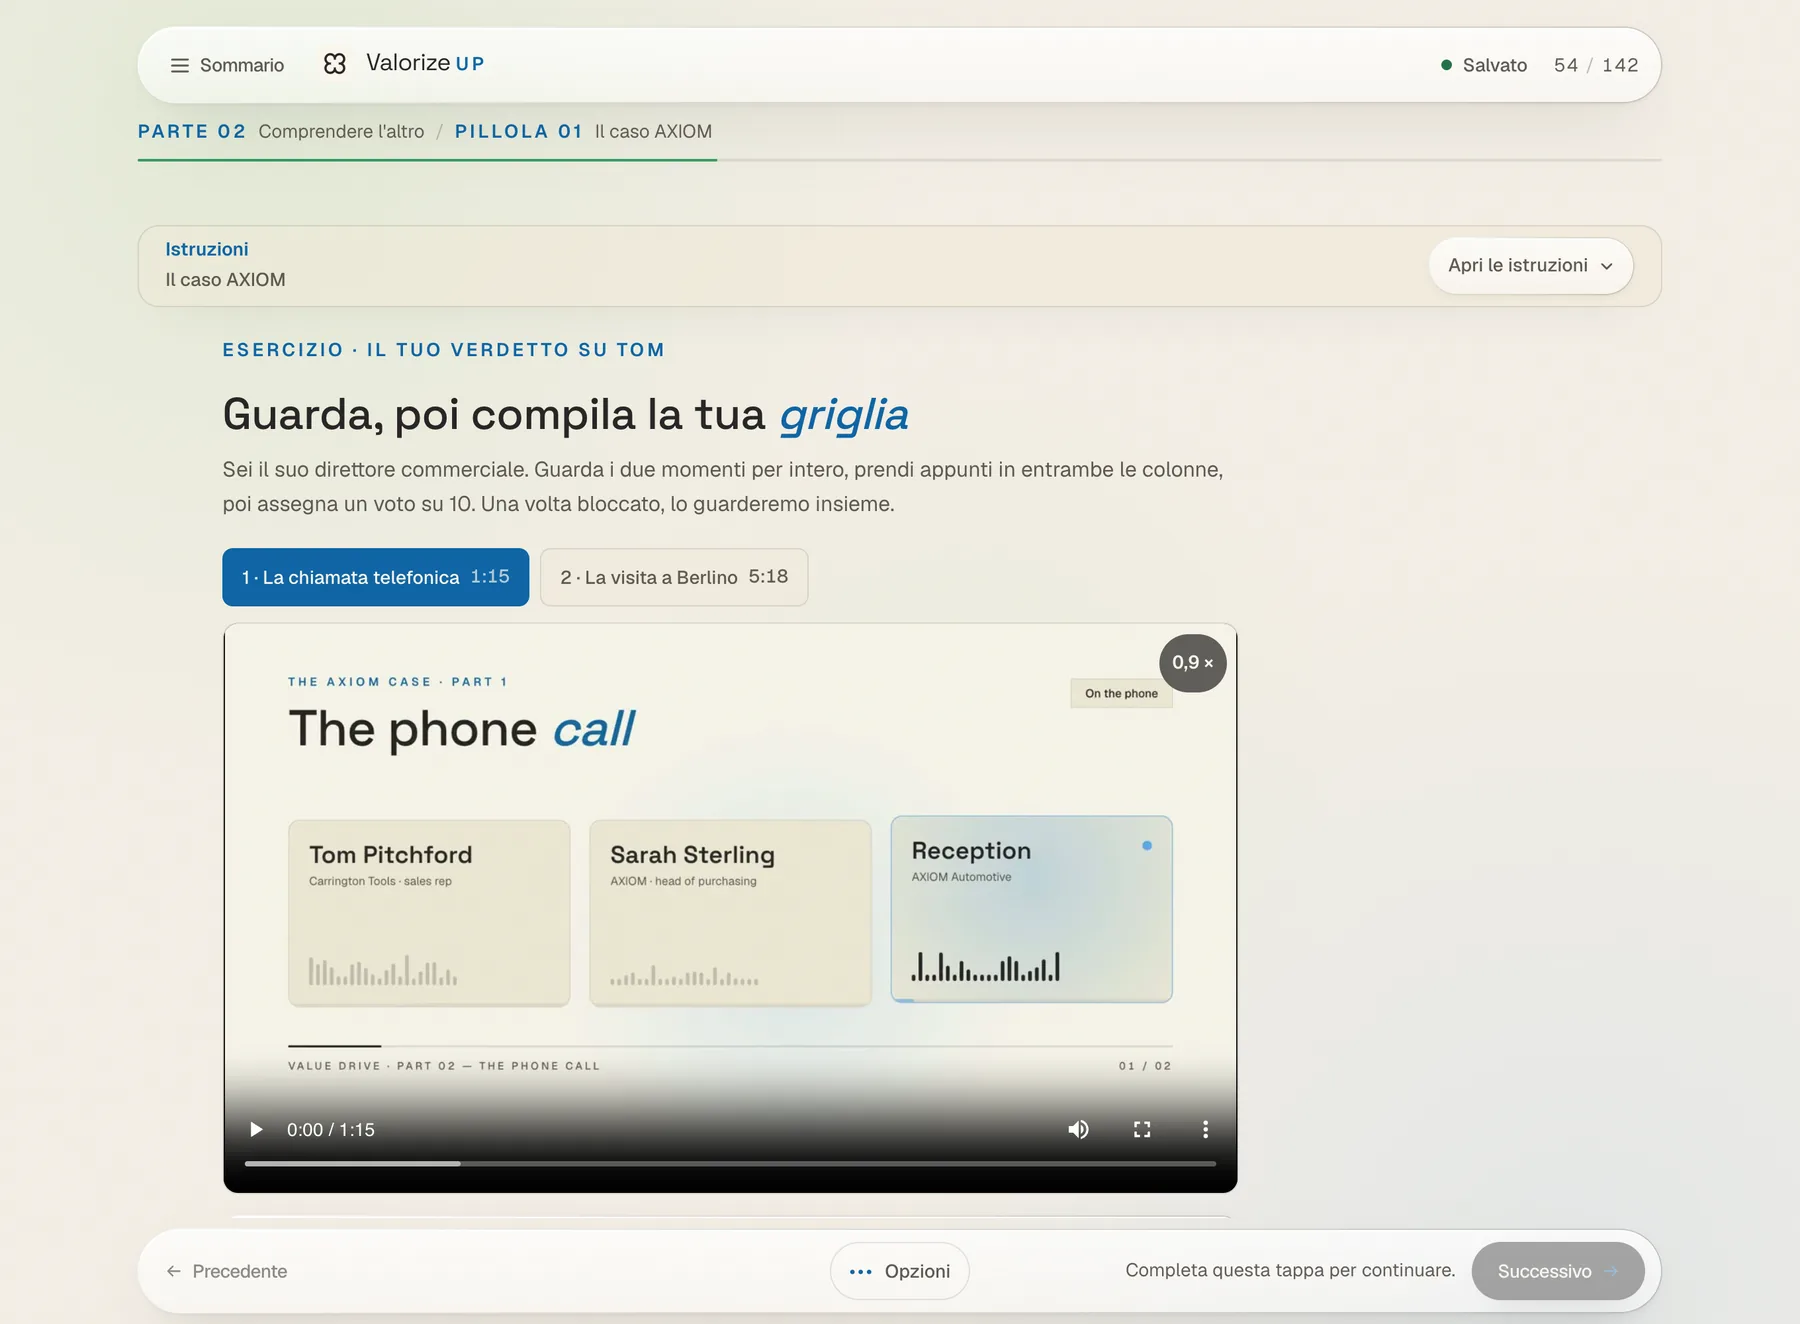
Task: Enter fullscreen with the video fullscreen icon
Action: tap(1142, 1129)
